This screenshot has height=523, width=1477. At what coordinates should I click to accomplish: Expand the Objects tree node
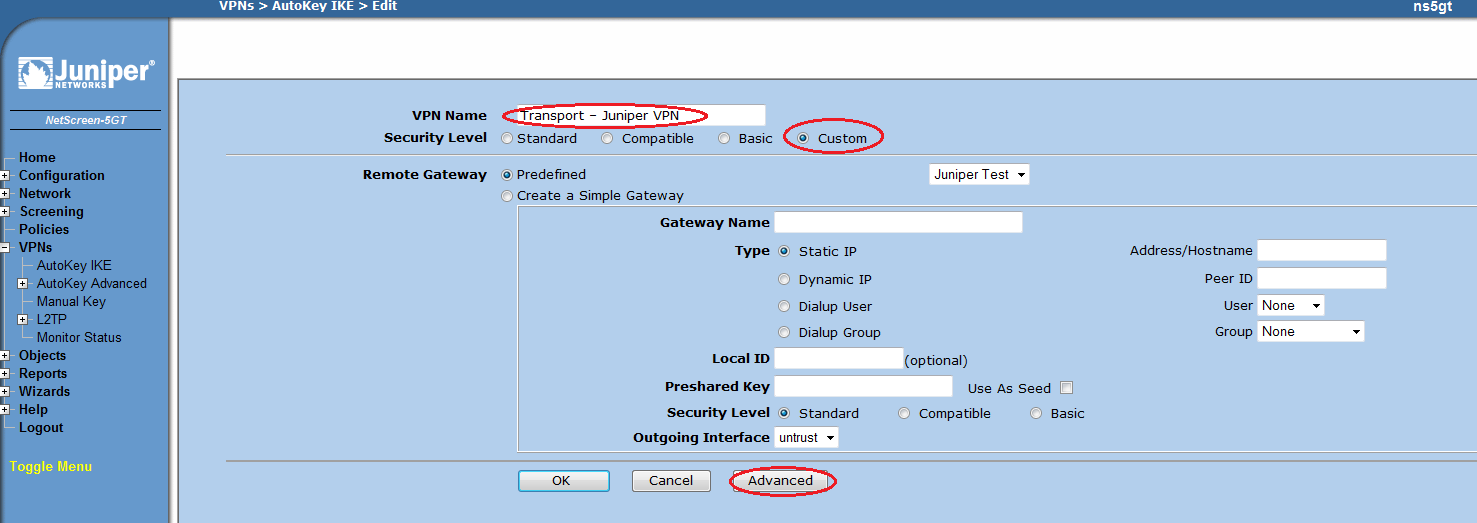tap(5, 356)
